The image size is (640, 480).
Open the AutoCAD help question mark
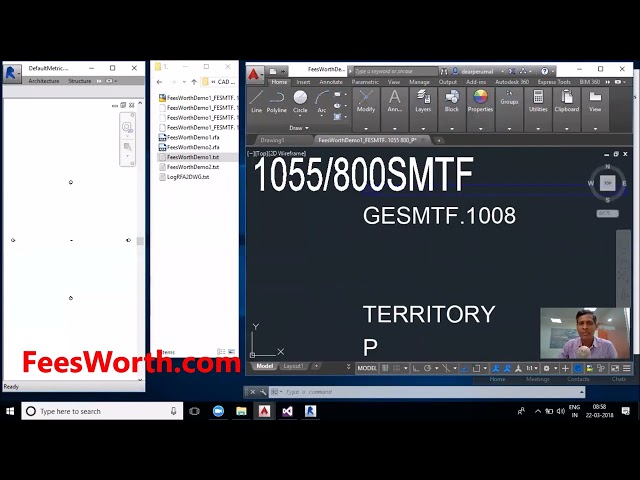(544, 71)
